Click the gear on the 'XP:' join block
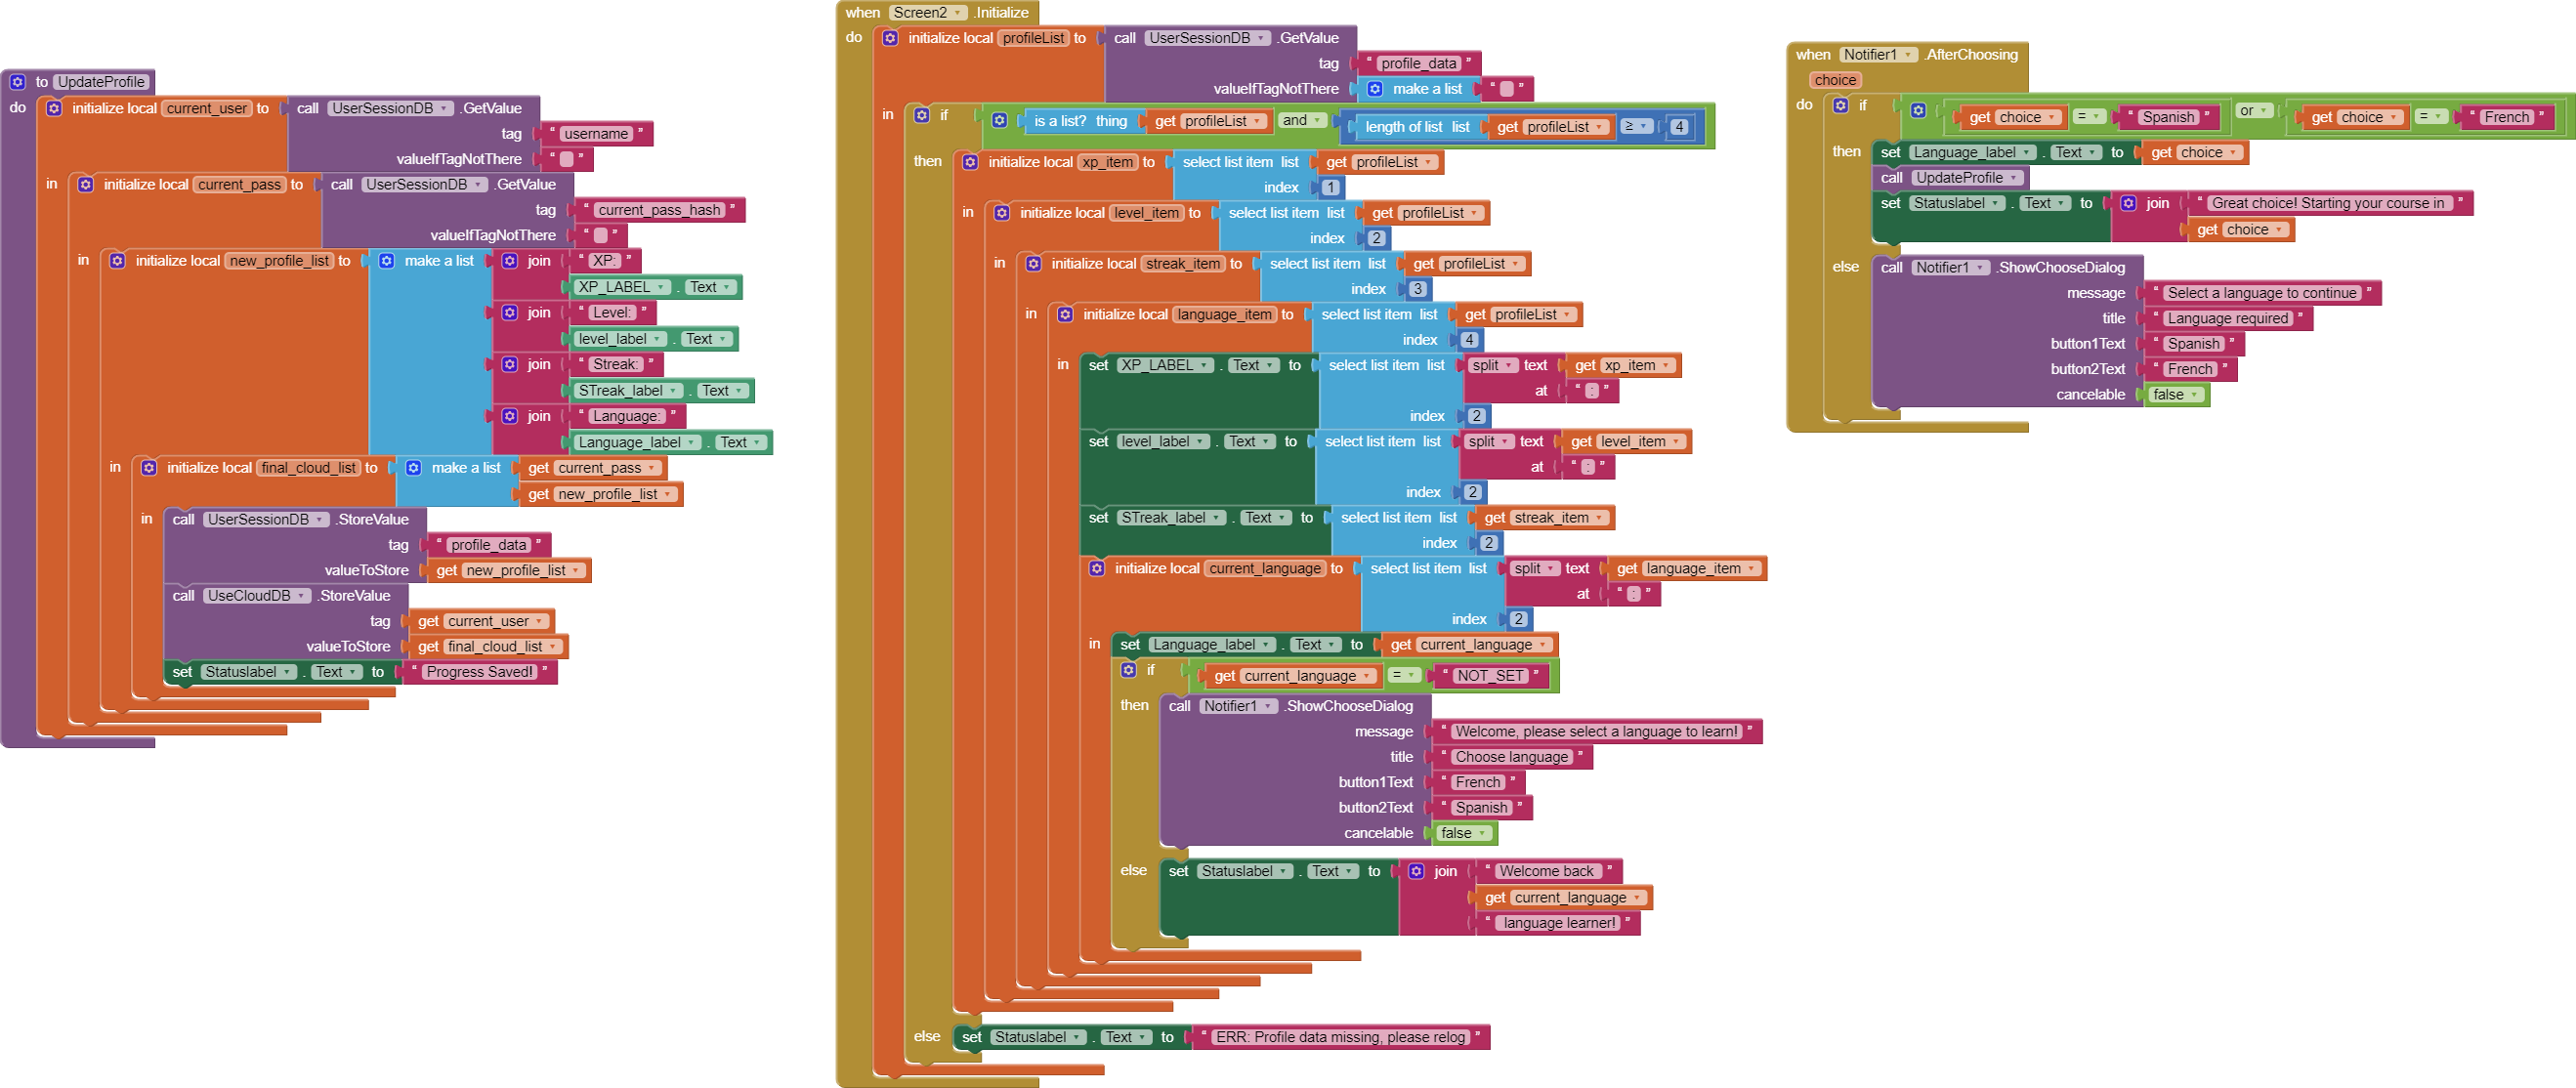The width and height of the screenshot is (2576, 1088). [x=510, y=261]
